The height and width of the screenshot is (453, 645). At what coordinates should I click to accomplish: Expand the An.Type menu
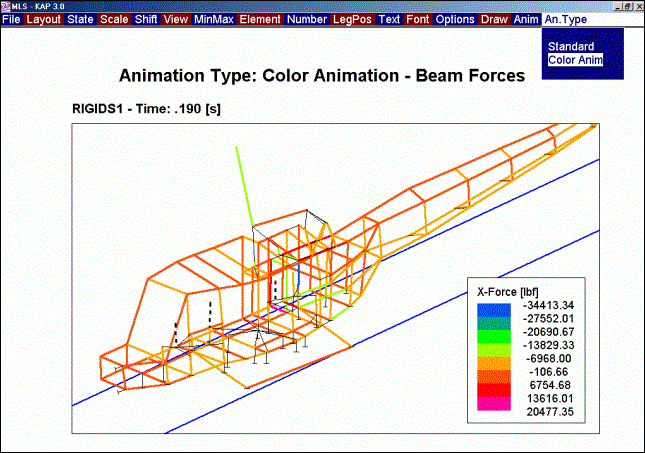tap(565, 19)
